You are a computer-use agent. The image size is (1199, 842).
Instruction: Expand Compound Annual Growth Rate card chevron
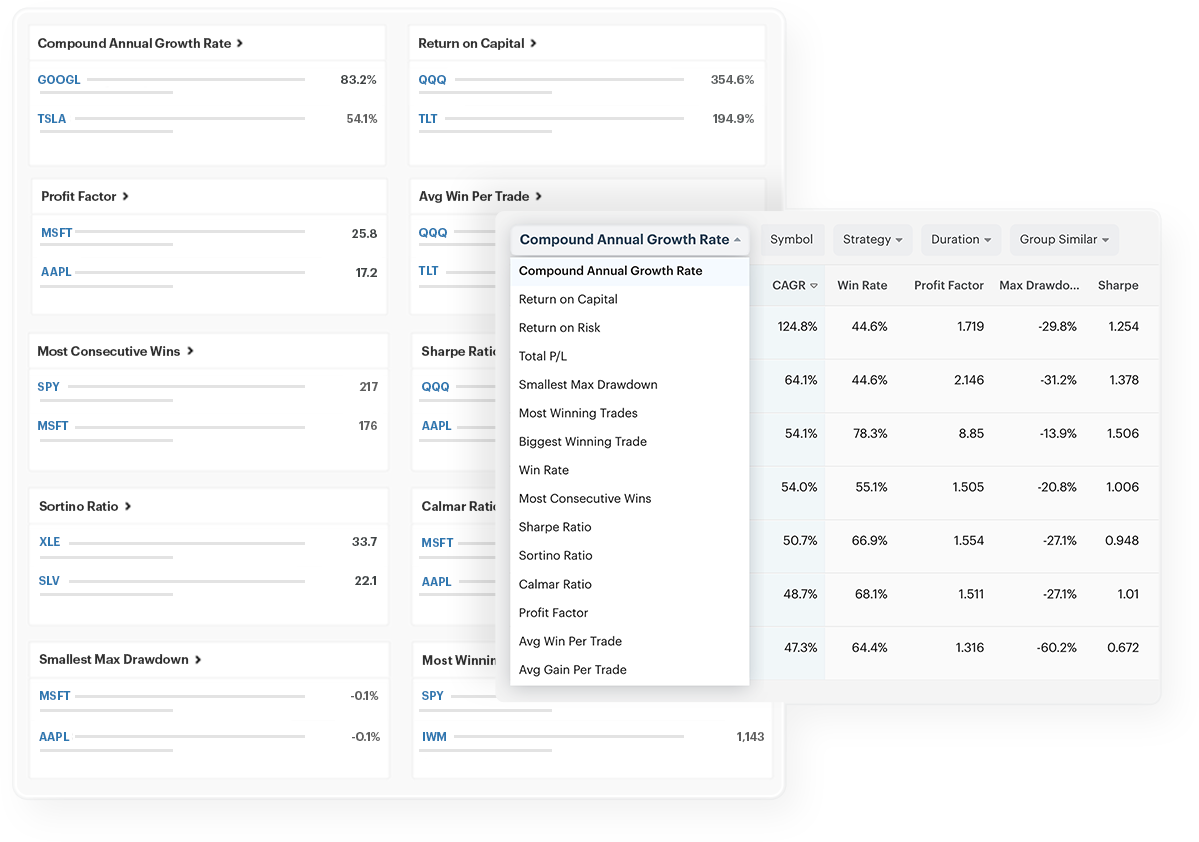coord(239,44)
